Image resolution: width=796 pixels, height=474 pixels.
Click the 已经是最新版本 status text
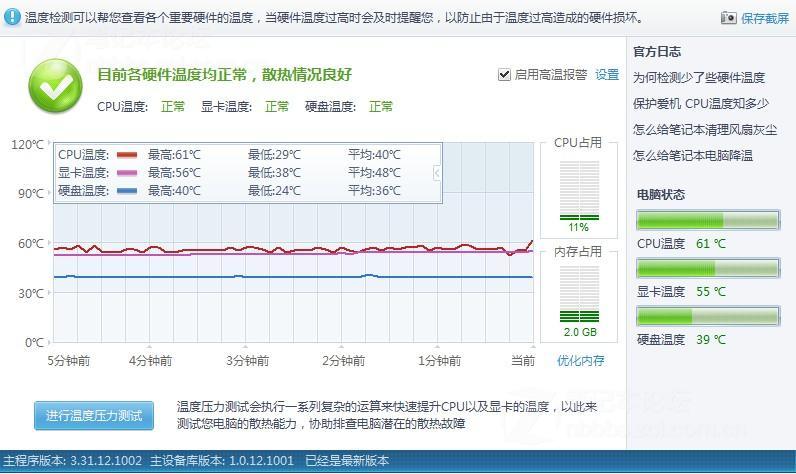tap(347, 461)
